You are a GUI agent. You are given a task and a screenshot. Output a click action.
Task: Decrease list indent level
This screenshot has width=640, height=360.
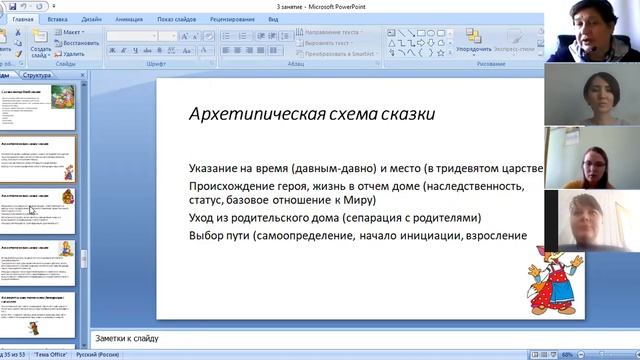[261, 36]
